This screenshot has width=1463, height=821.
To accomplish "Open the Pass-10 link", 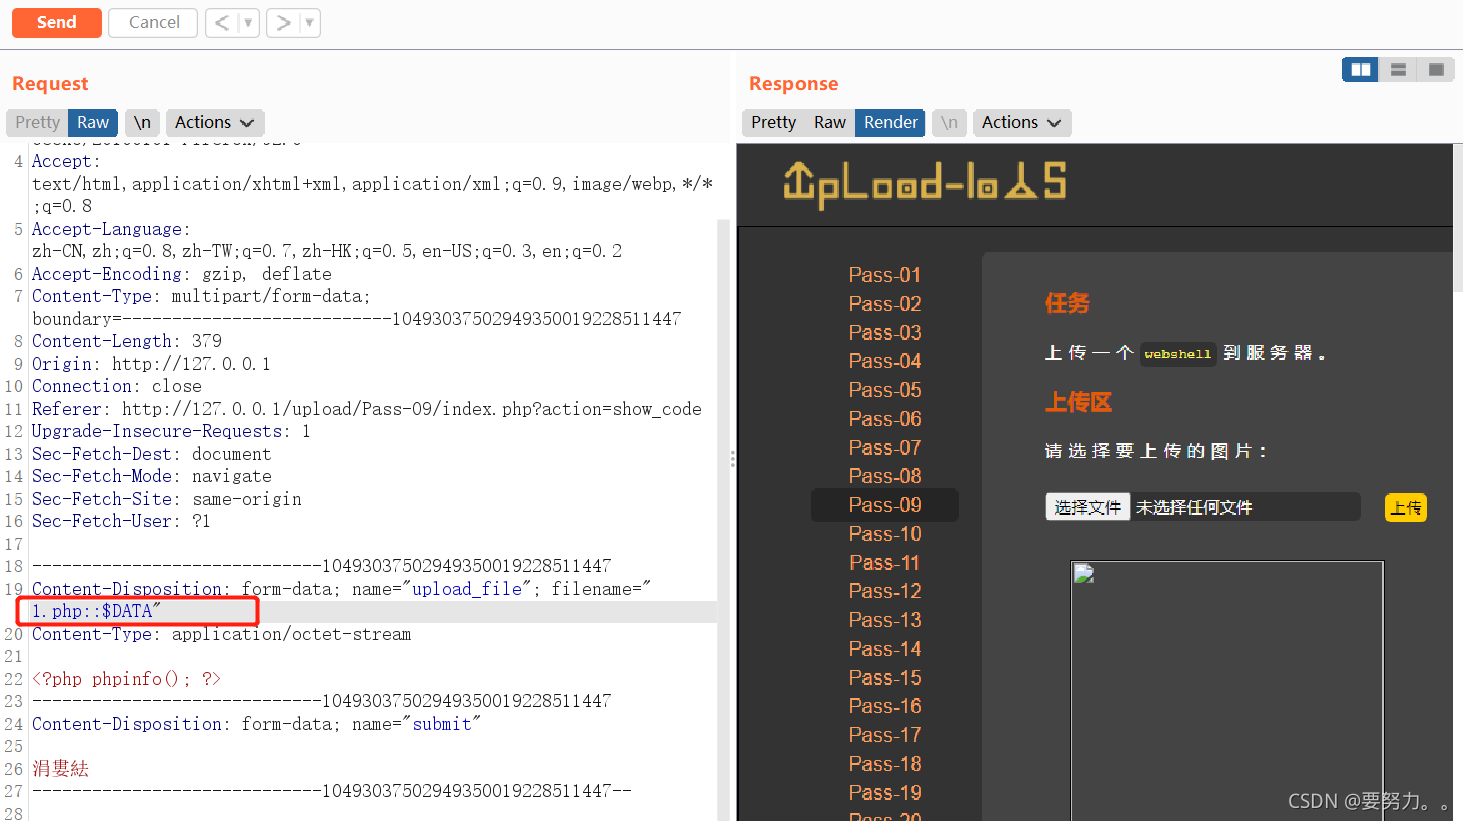I will point(885,534).
